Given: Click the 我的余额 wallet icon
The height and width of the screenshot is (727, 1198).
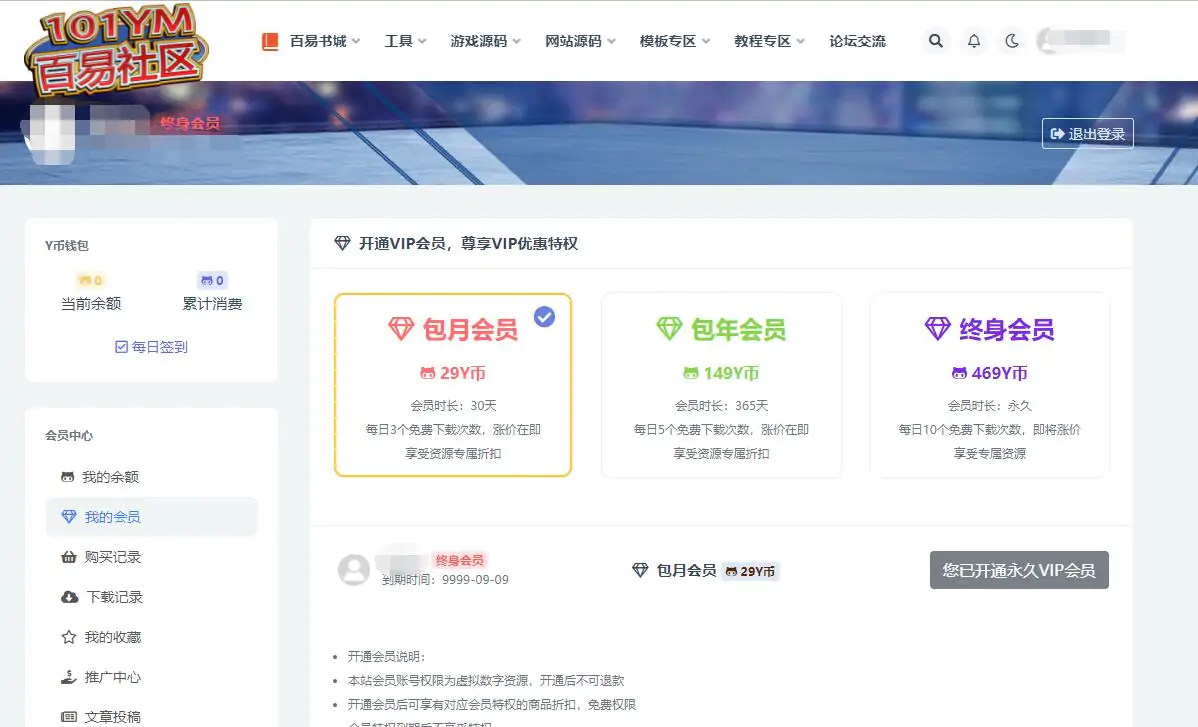Looking at the screenshot, I should click(x=68, y=477).
